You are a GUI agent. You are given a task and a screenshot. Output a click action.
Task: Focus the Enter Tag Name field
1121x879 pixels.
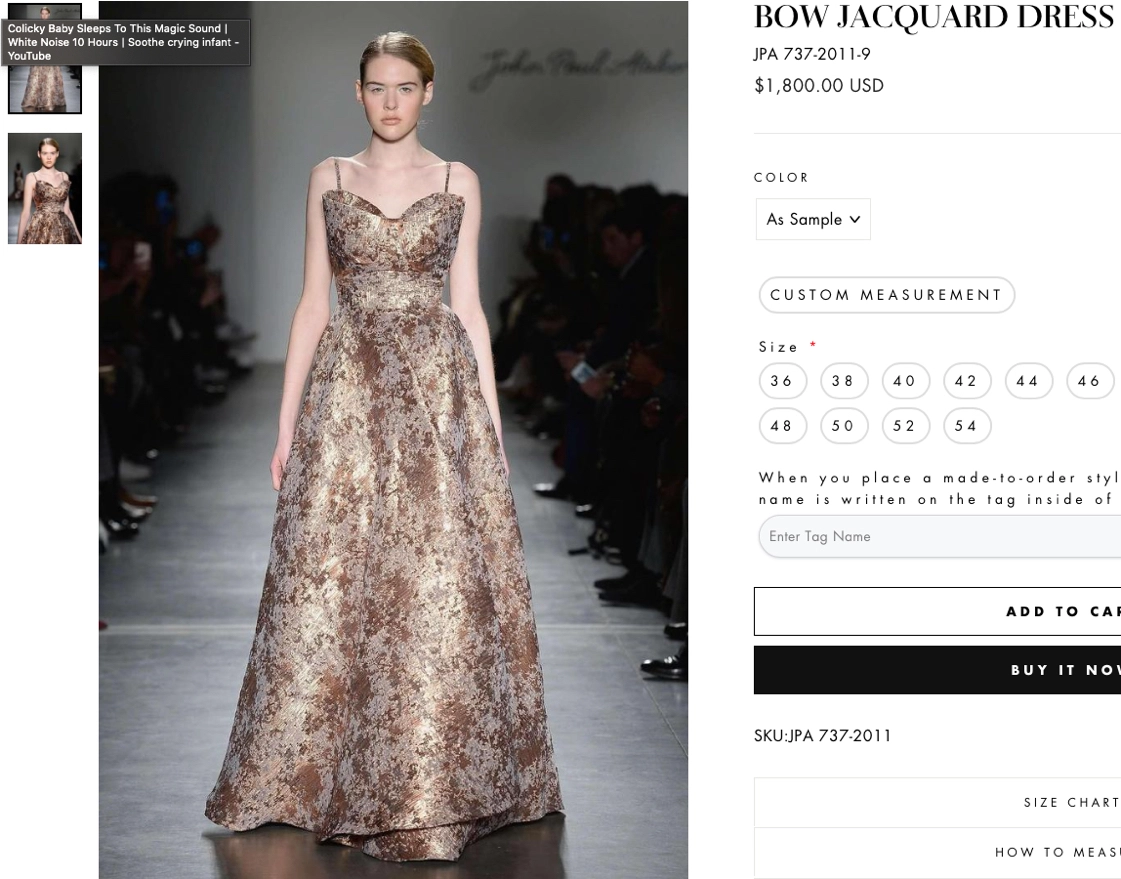pyautogui.click(x=939, y=536)
